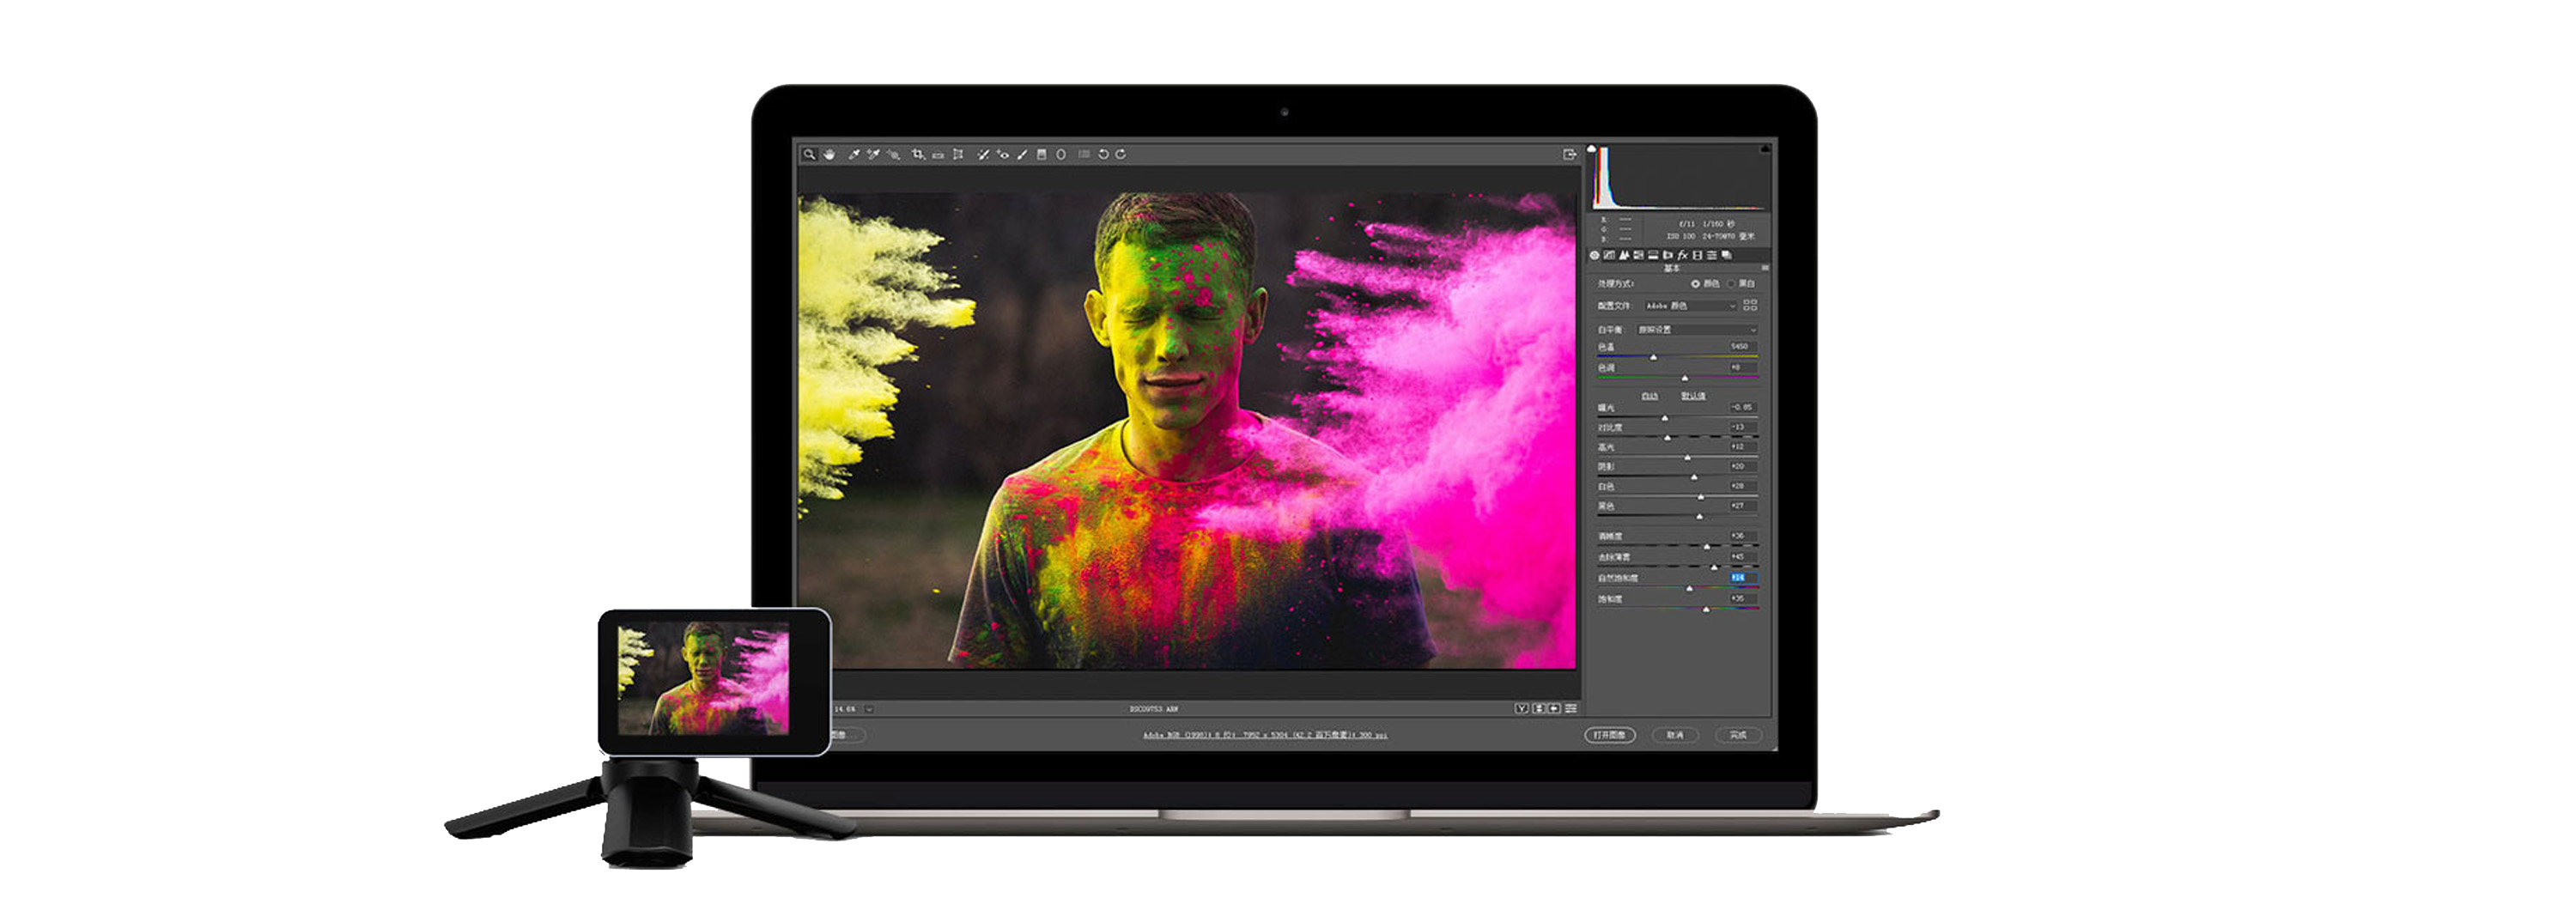Click the Done button
Viewport: 2576px width, 910px height.
point(1740,736)
